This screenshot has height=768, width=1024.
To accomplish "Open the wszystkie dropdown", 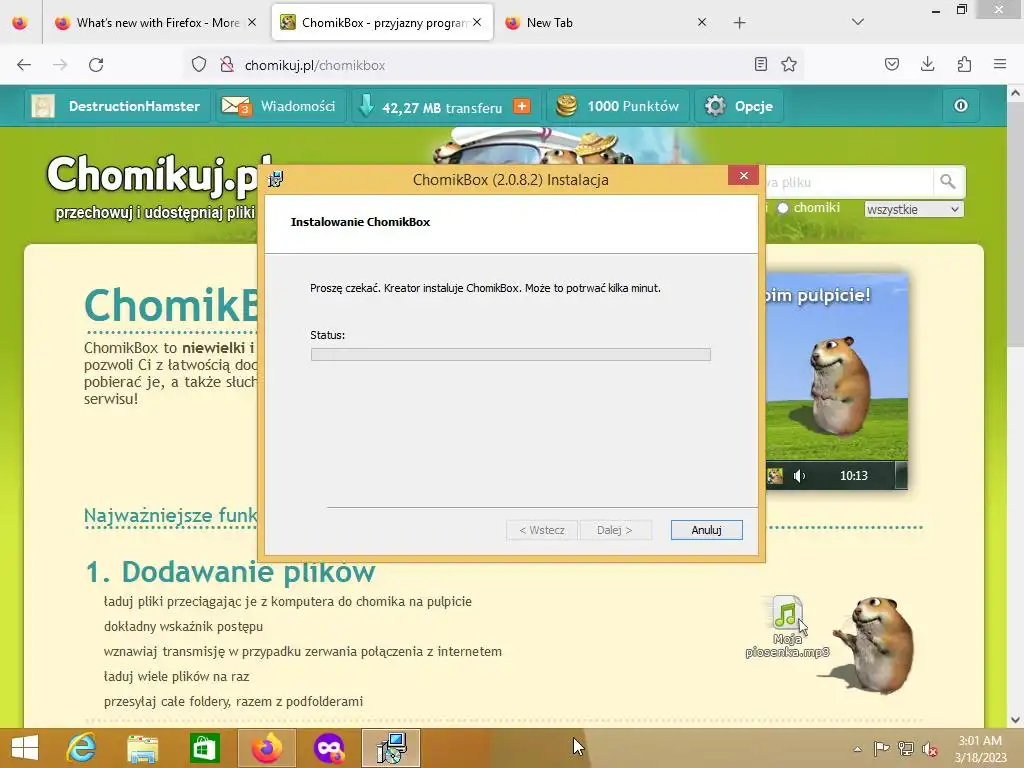I will click(914, 210).
